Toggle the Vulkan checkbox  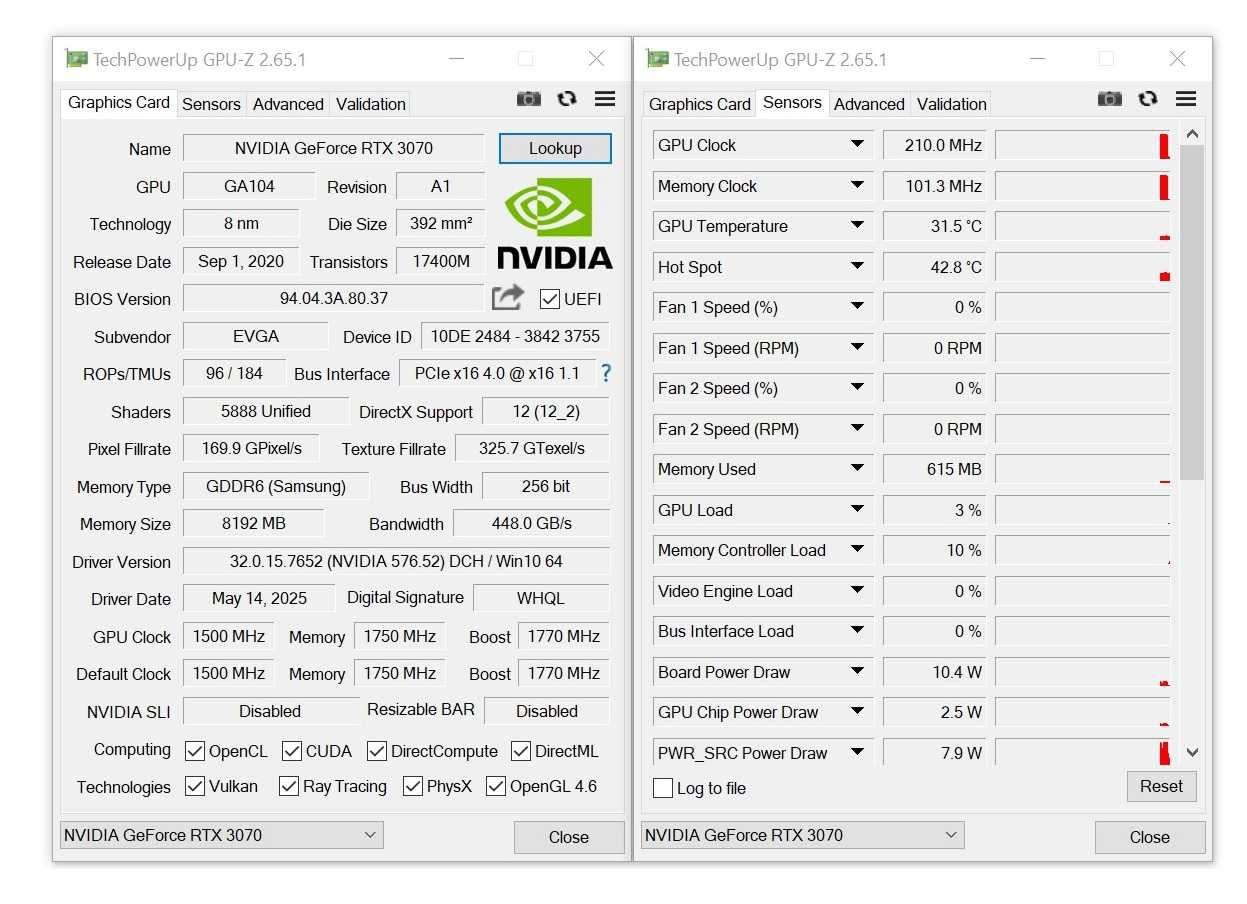[x=195, y=786]
